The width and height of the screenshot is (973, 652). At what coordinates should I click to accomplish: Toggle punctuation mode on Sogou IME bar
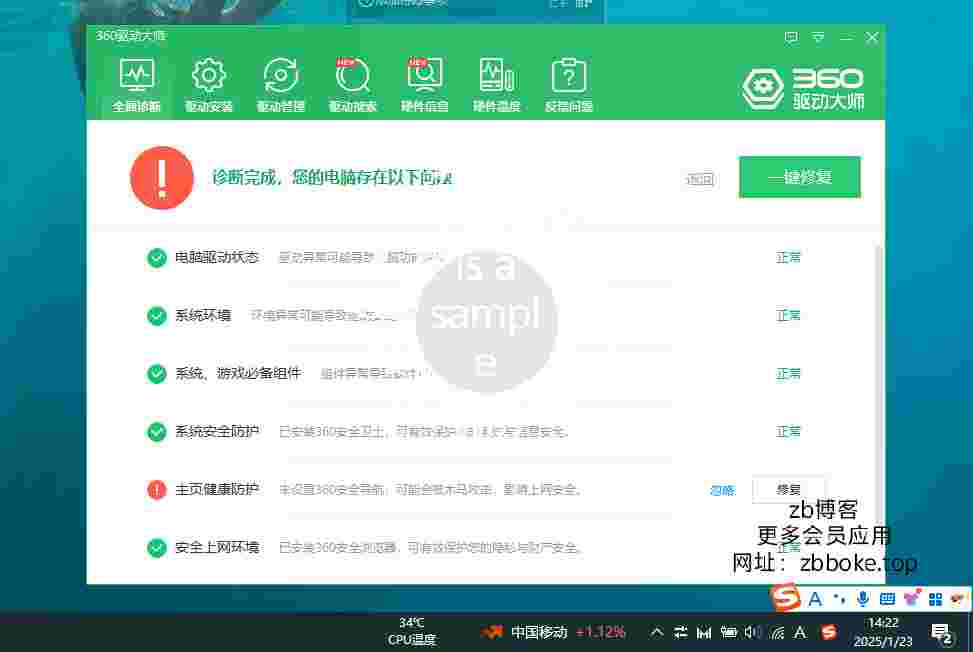coord(839,599)
